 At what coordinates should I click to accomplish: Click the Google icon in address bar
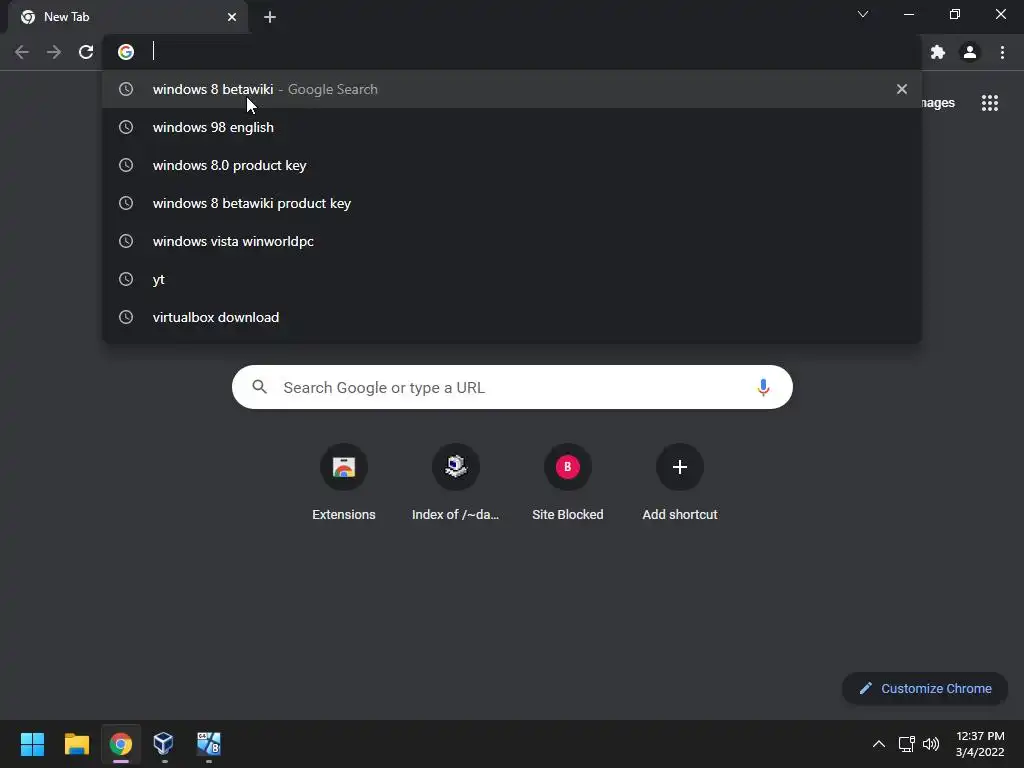[126, 52]
